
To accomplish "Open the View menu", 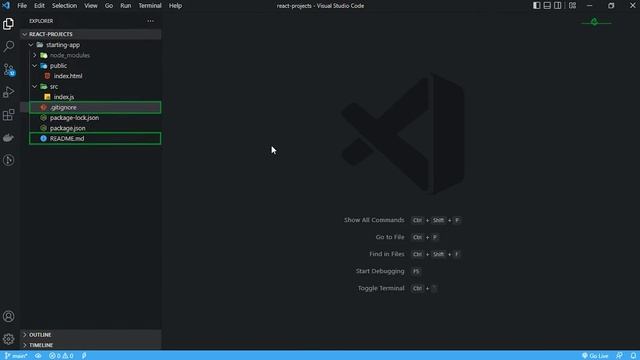I will (x=91, y=6).
